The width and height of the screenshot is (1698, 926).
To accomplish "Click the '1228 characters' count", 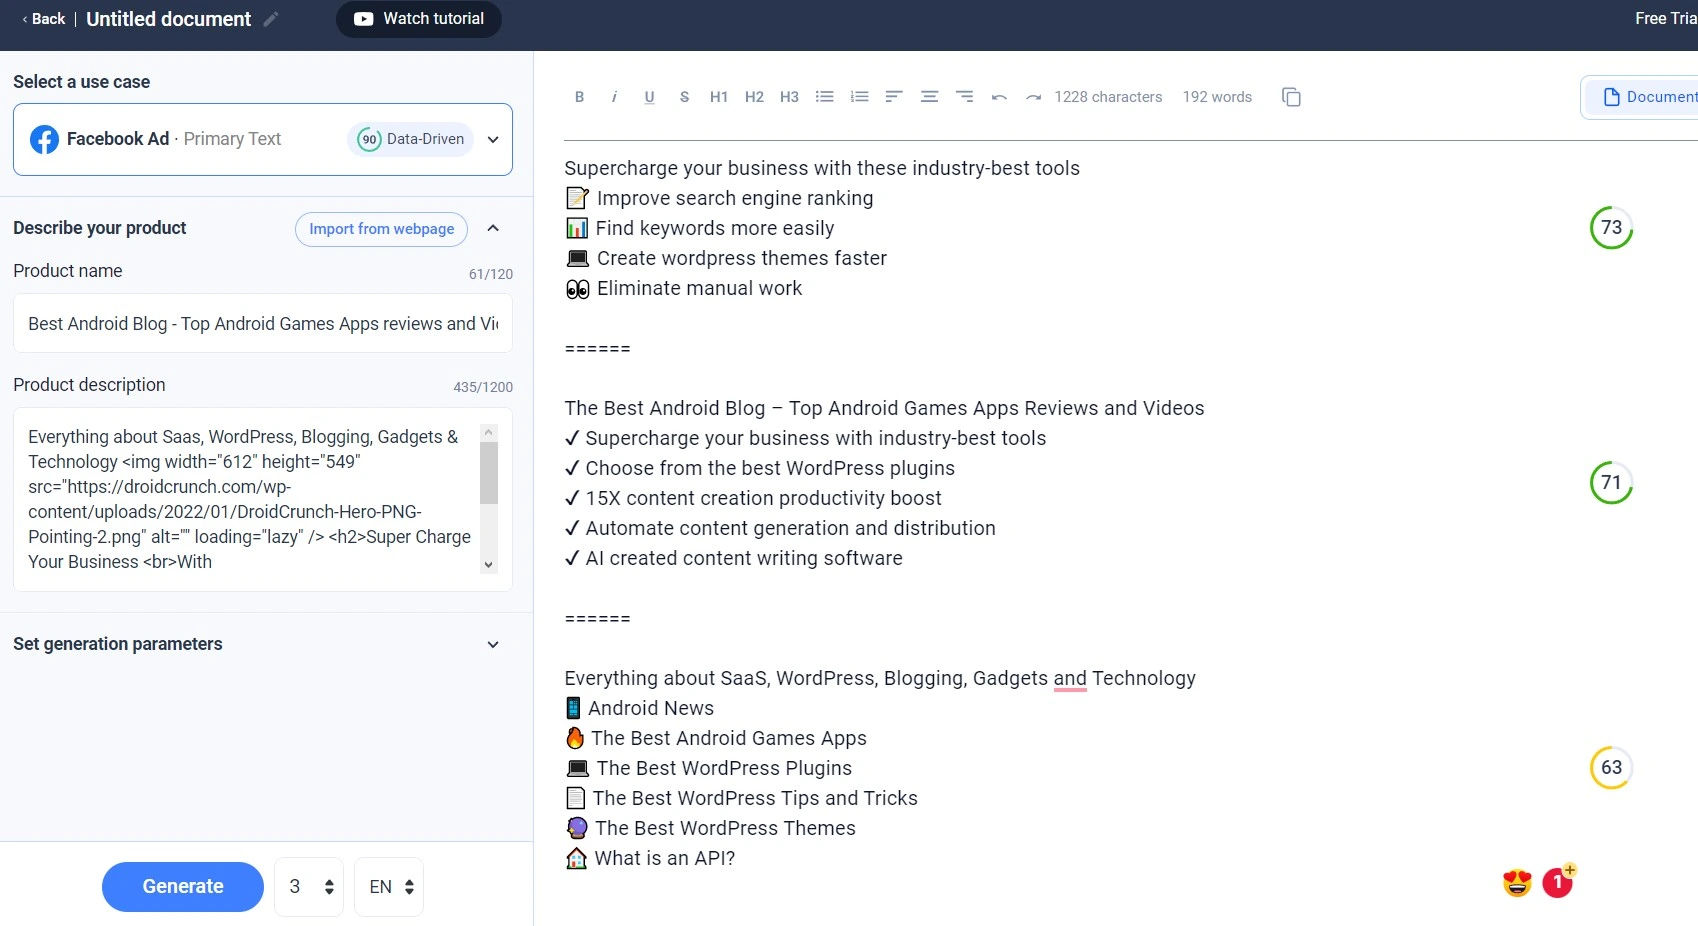I will (1108, 97).
